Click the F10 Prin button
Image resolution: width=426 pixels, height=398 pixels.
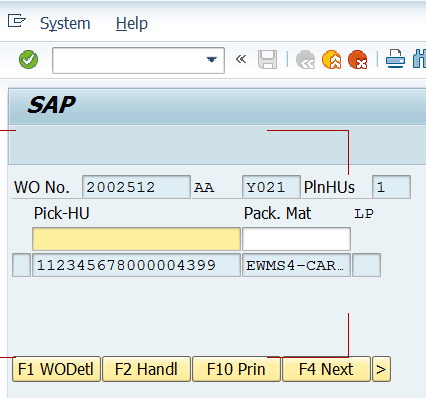(x=236, y=369)
